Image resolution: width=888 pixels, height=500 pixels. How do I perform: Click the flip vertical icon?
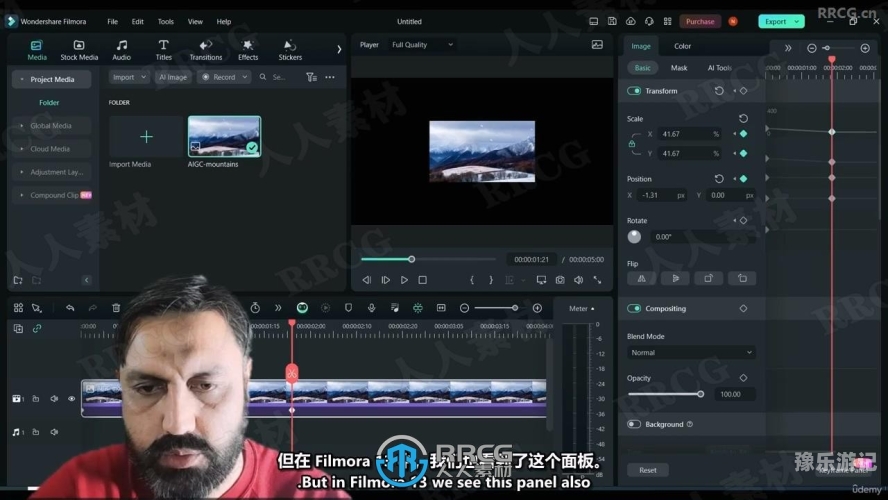(x=675, y=279)
